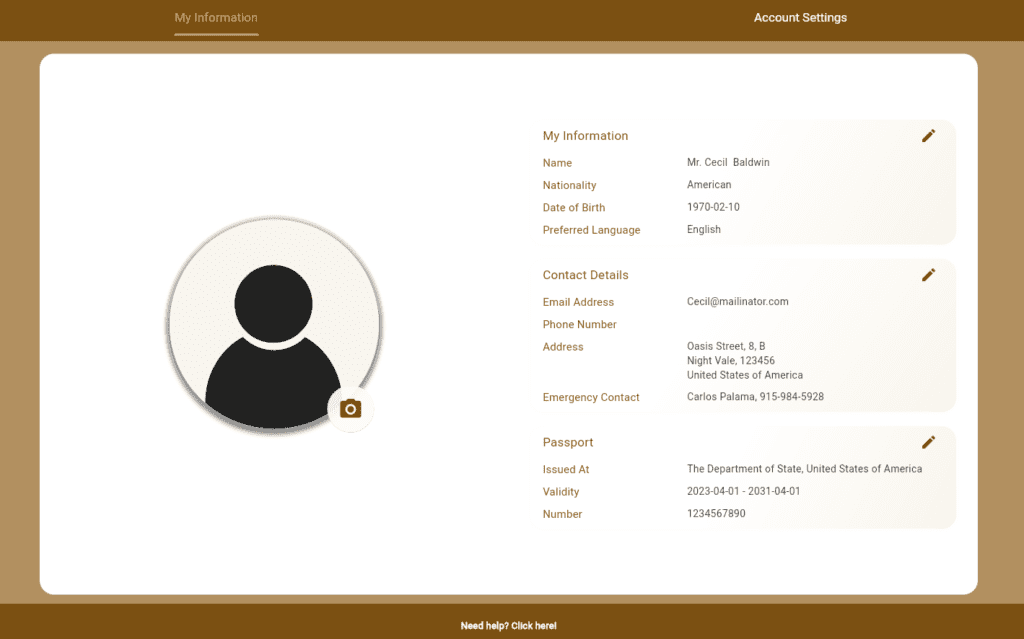Select the Email Address label
1024x639 pixels.
pos(578,302)
